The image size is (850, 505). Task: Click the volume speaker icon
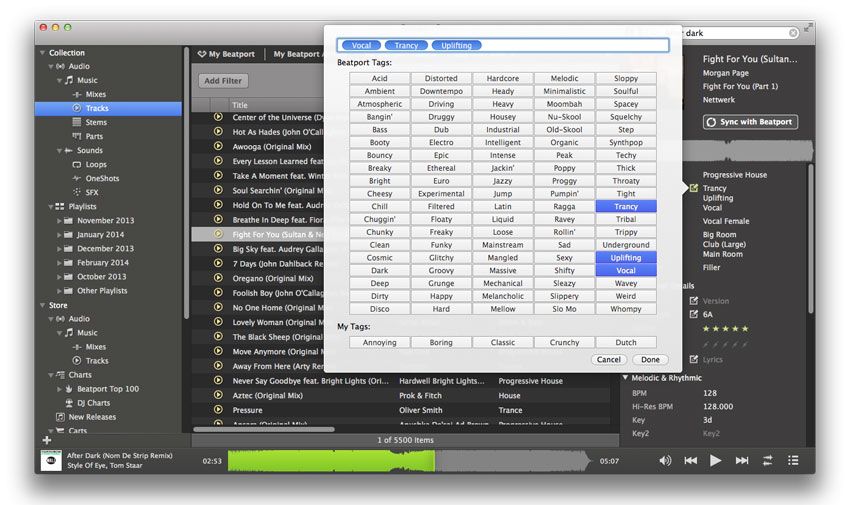coord(665,461)
